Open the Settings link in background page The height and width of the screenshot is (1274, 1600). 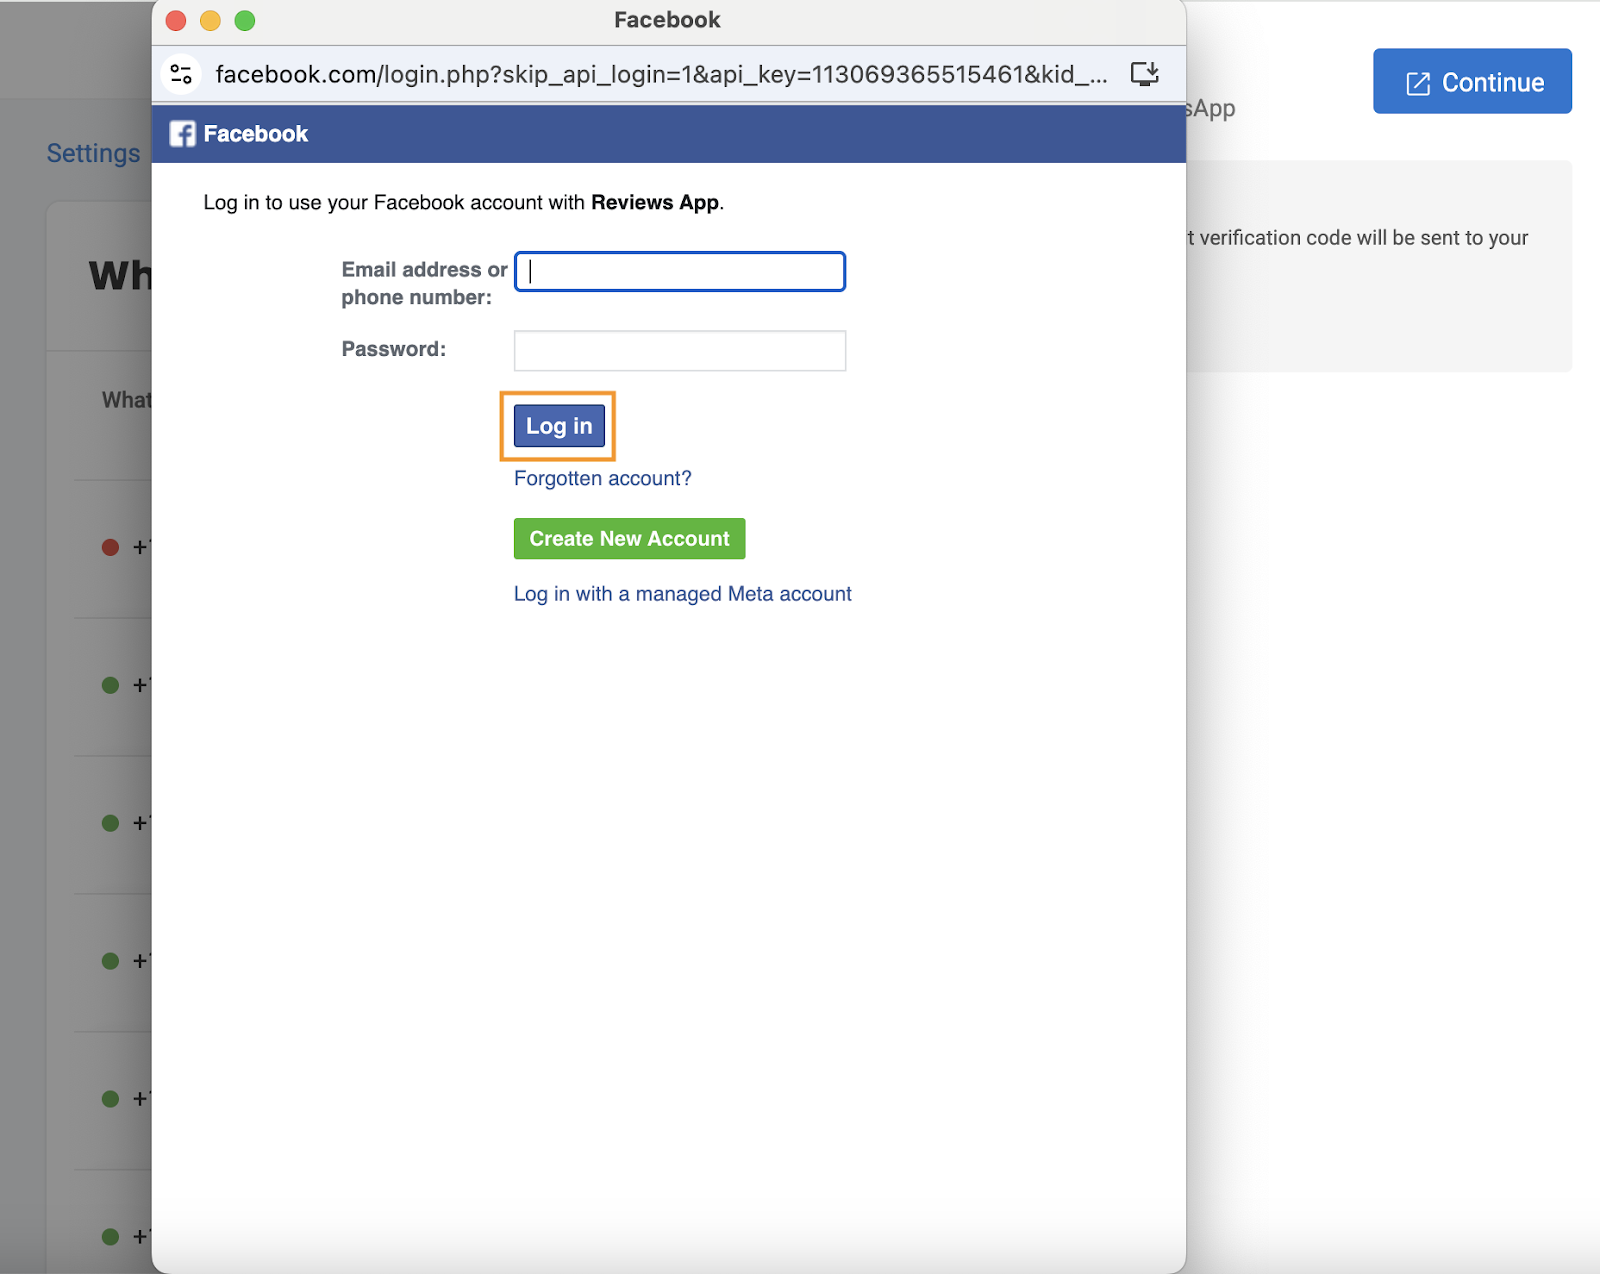(93, 153)
